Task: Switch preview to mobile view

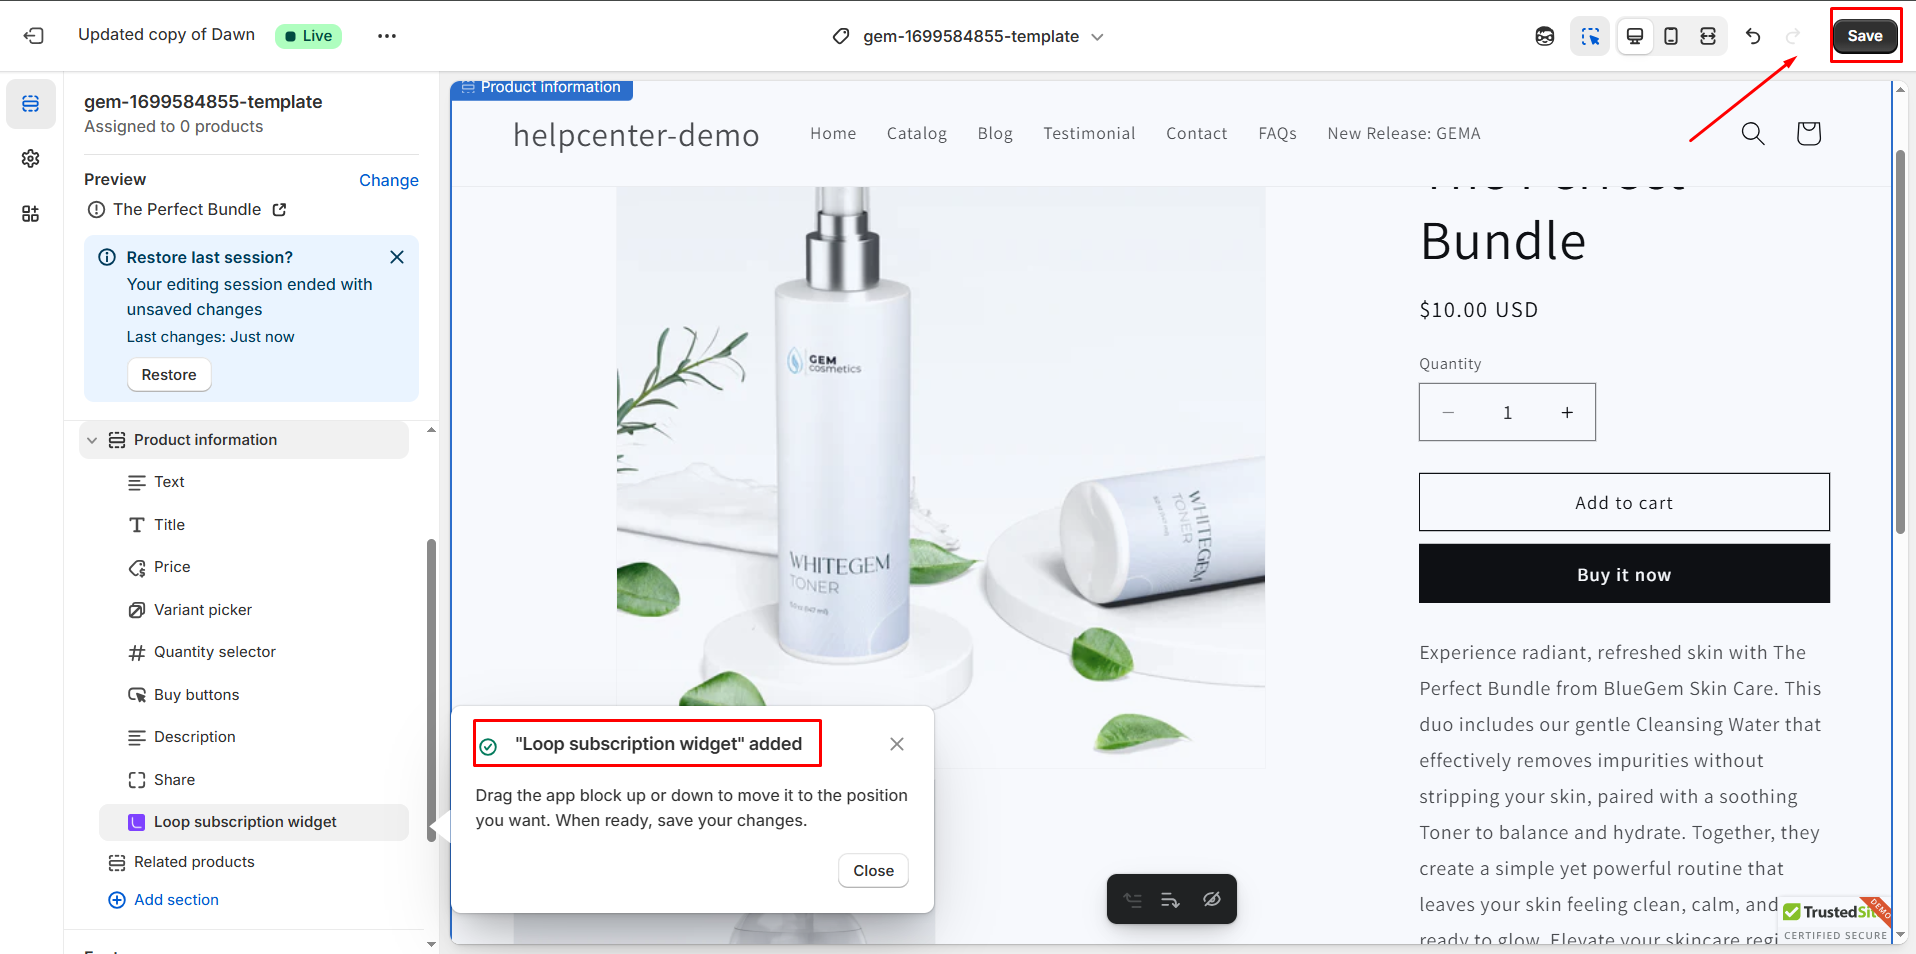Action: click(x=1671, y=36)
